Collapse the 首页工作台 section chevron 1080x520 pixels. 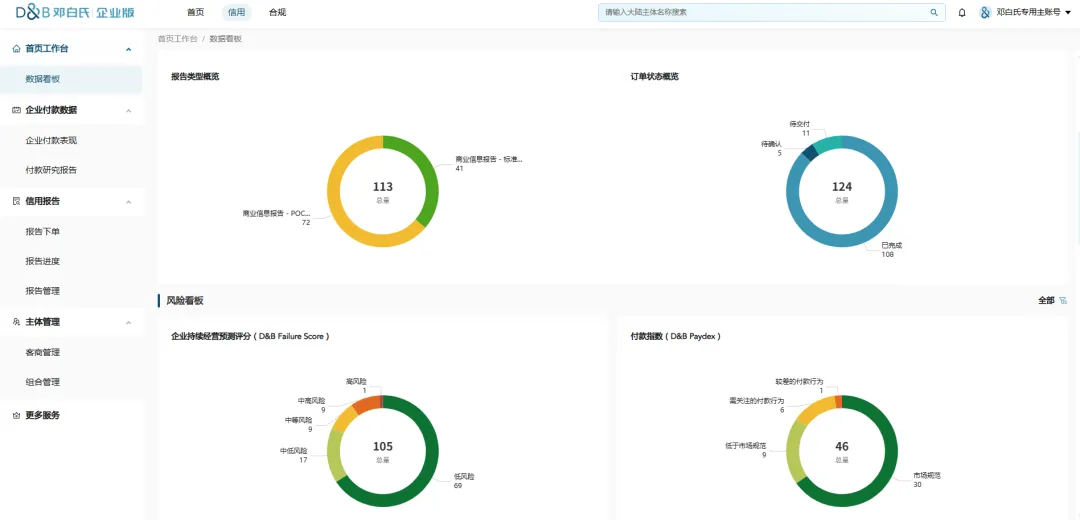tap(128, 49)
